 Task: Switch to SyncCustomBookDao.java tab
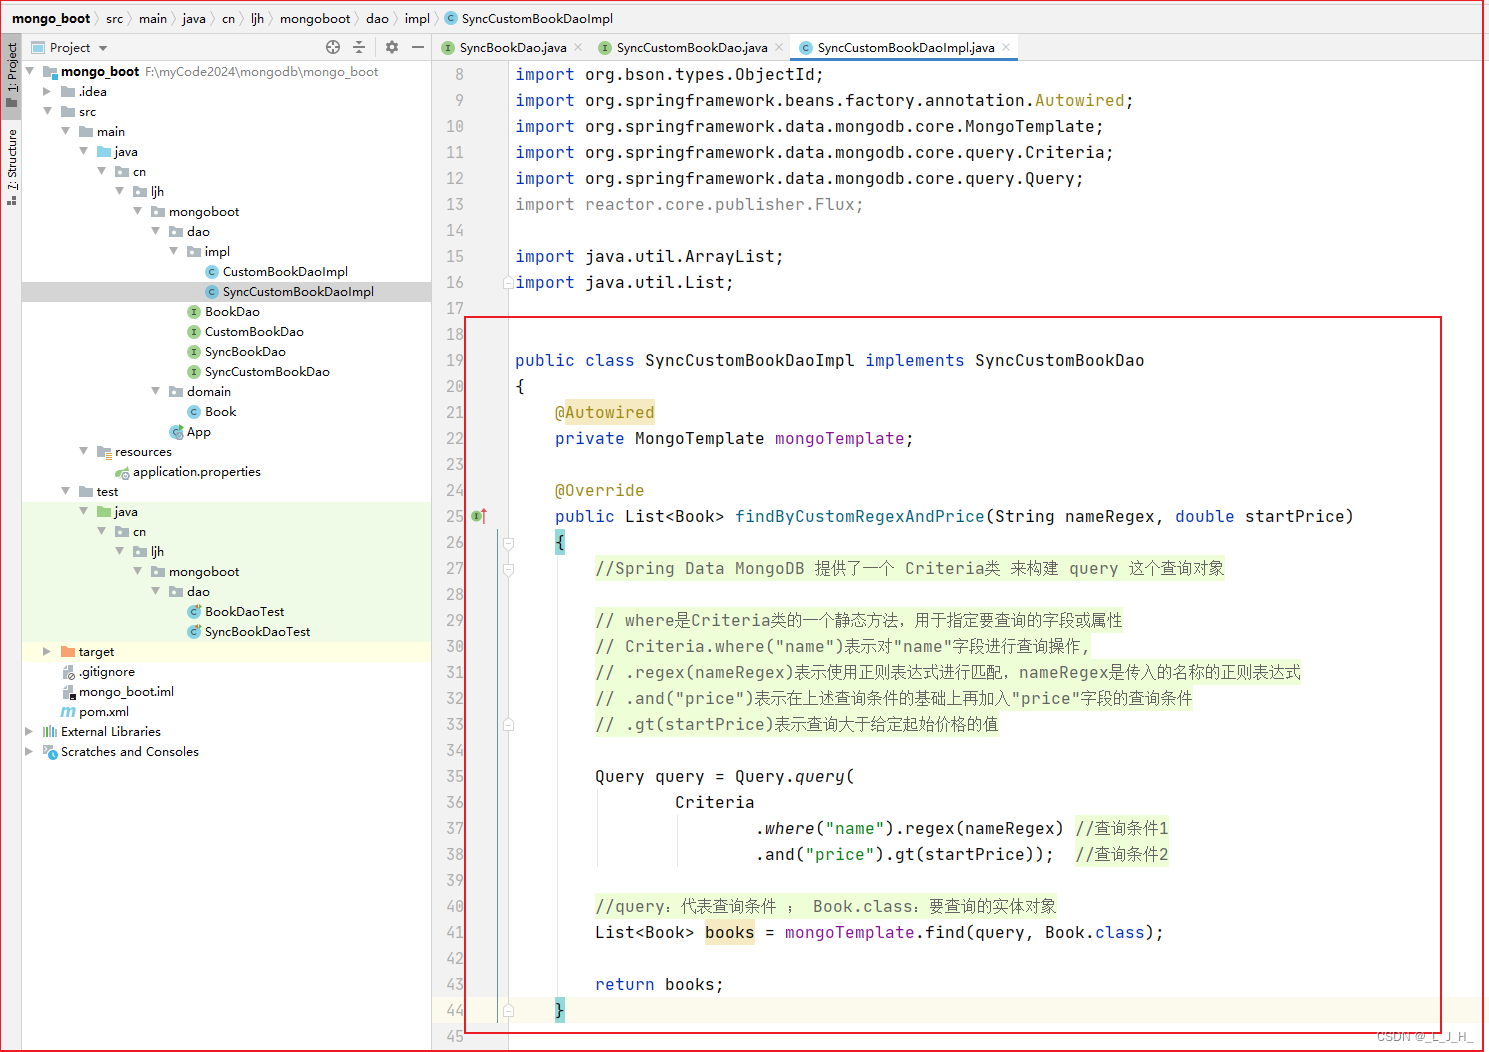(691, 47)
